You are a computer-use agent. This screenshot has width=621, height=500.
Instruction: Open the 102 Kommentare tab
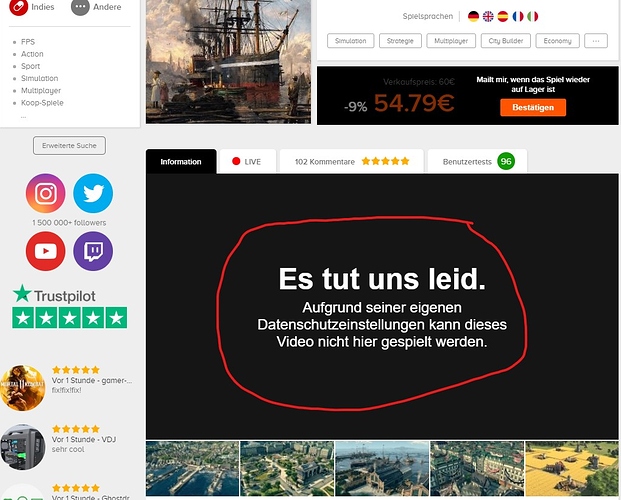click(x=352, y=161)
